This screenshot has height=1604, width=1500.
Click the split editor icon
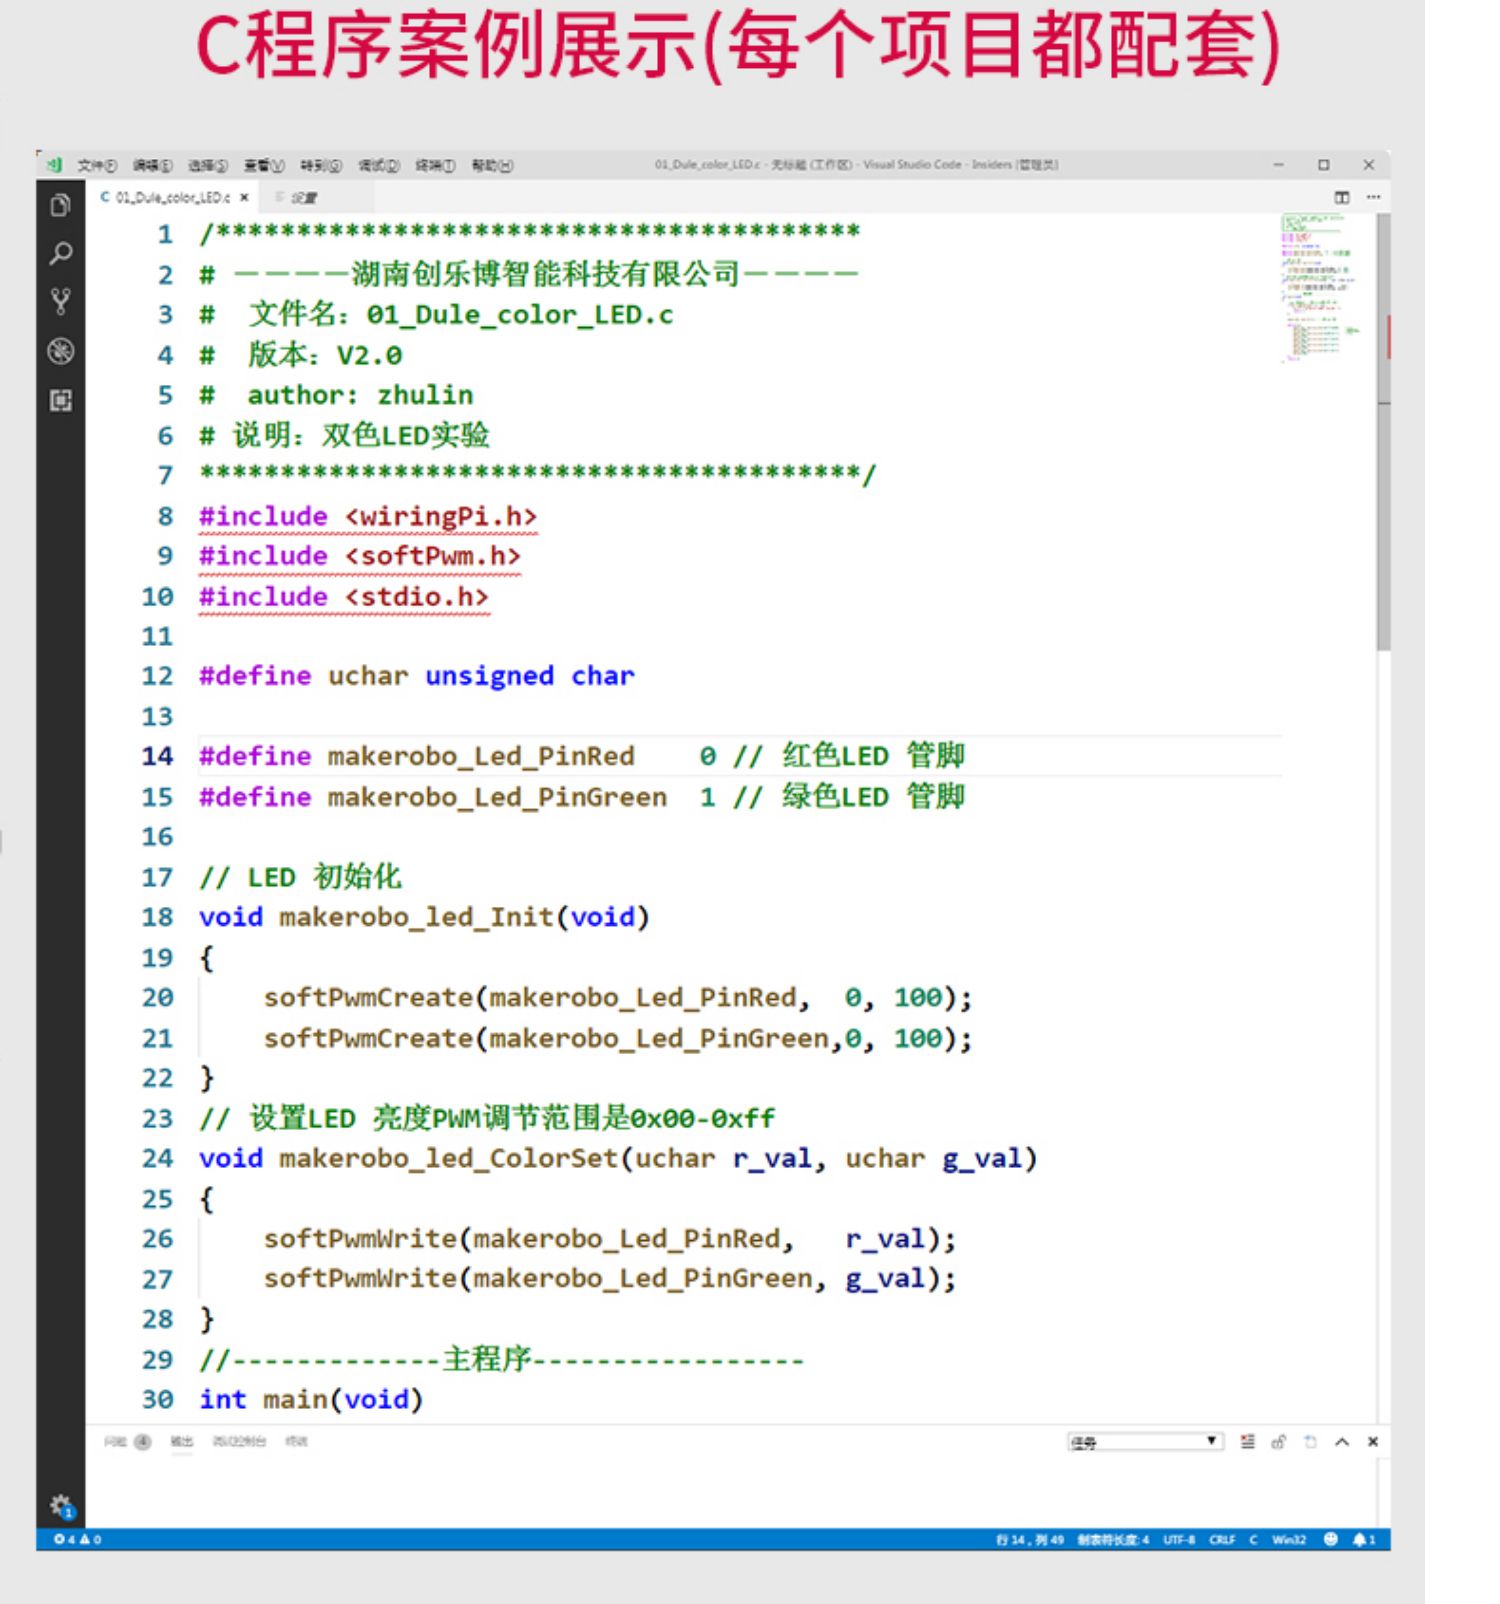pyautogui.click(x=1342, y=198)
